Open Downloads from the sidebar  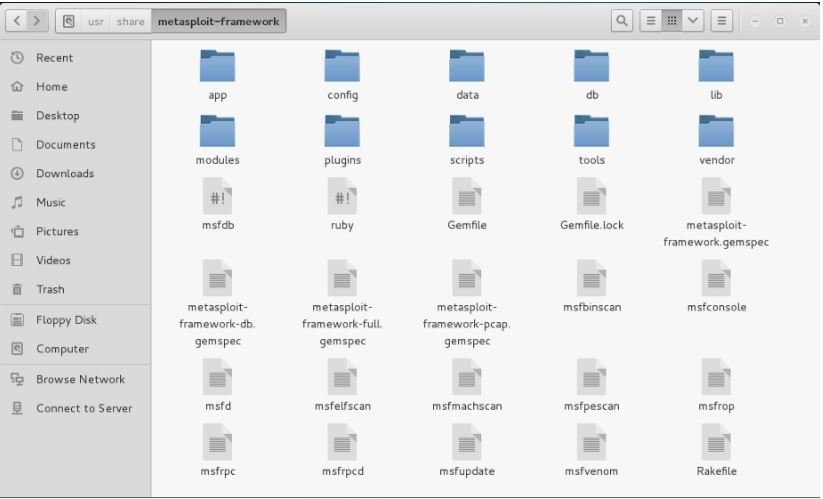(x=76, y=173)
